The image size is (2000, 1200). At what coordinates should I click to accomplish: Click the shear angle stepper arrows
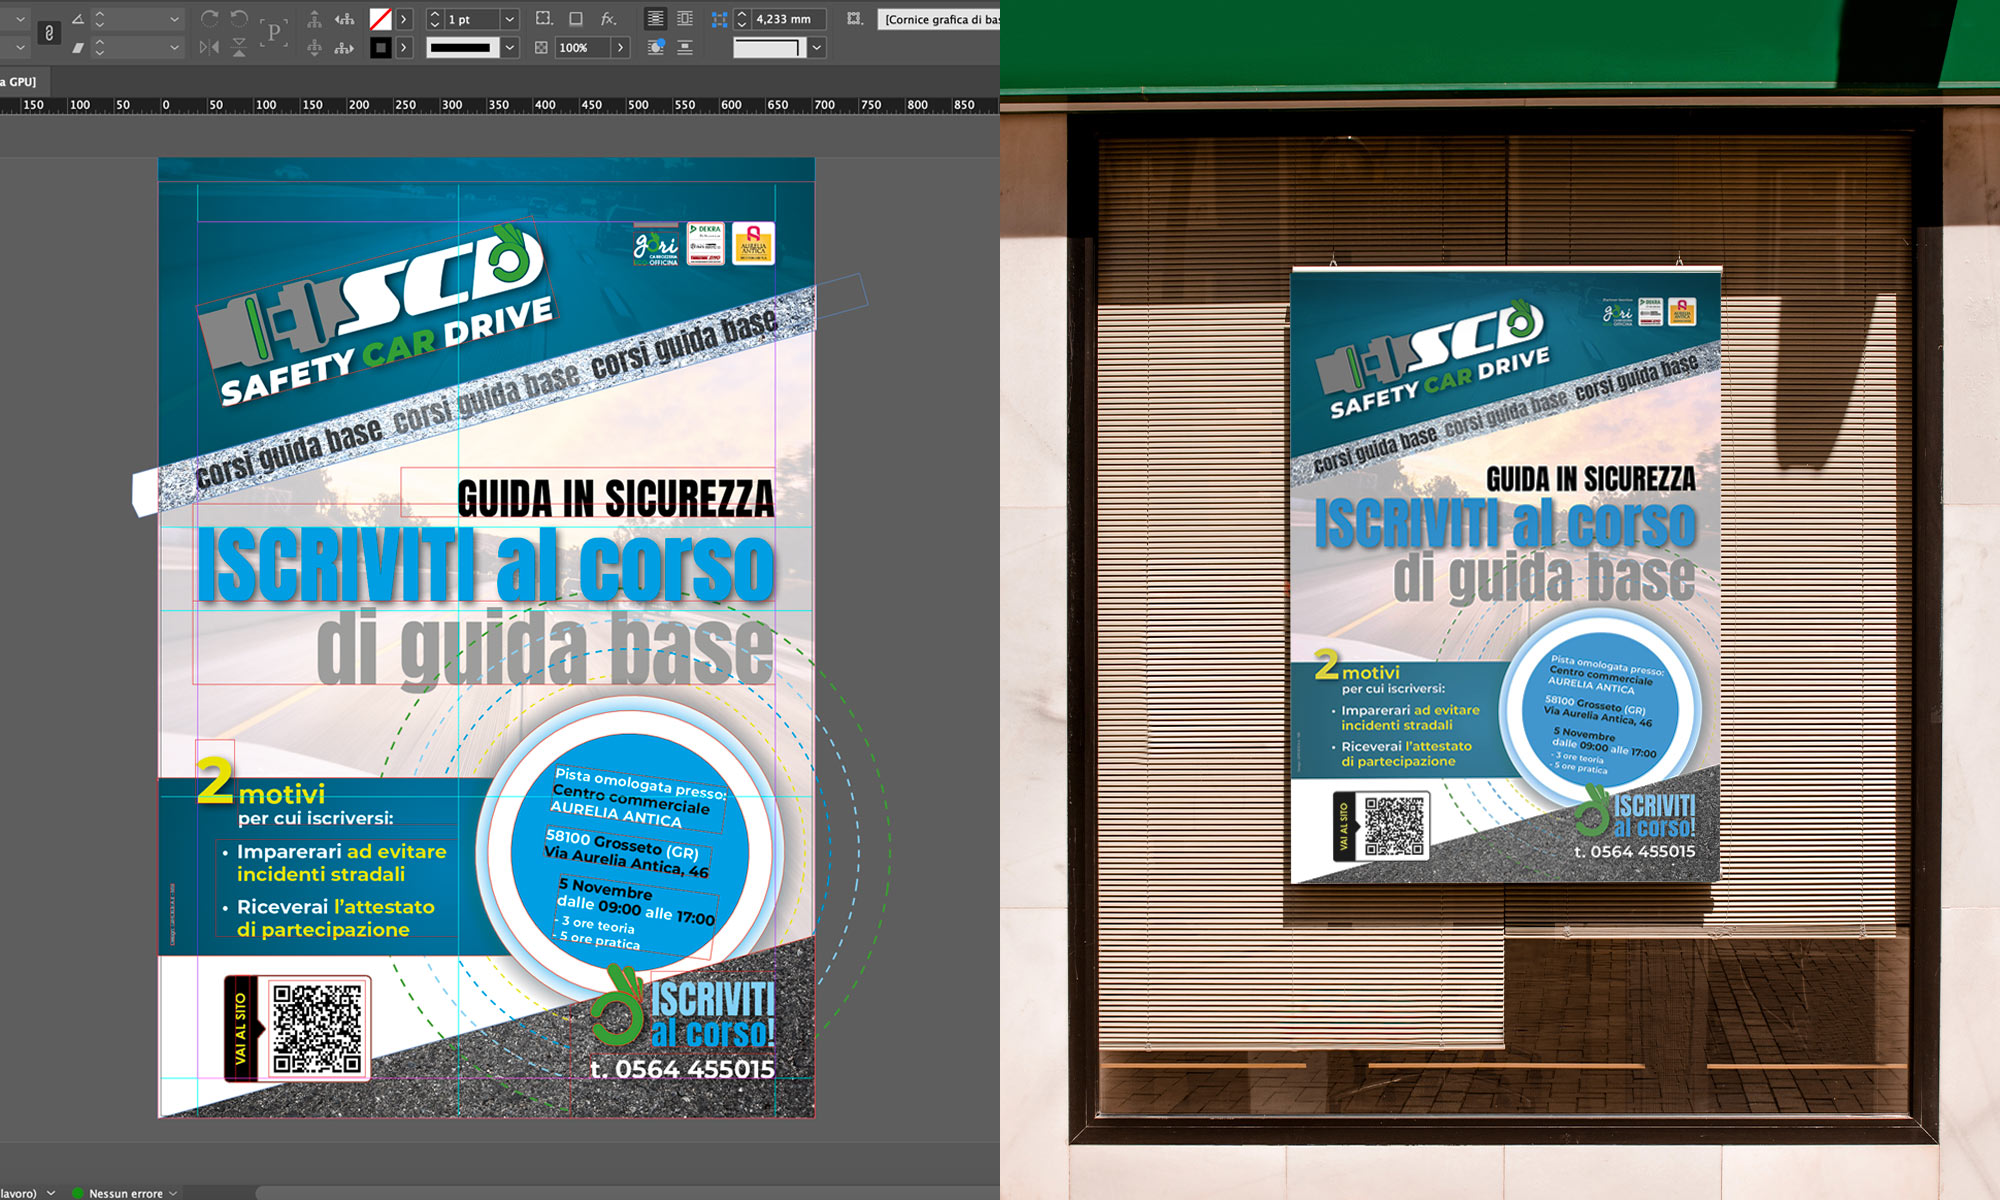100,47
